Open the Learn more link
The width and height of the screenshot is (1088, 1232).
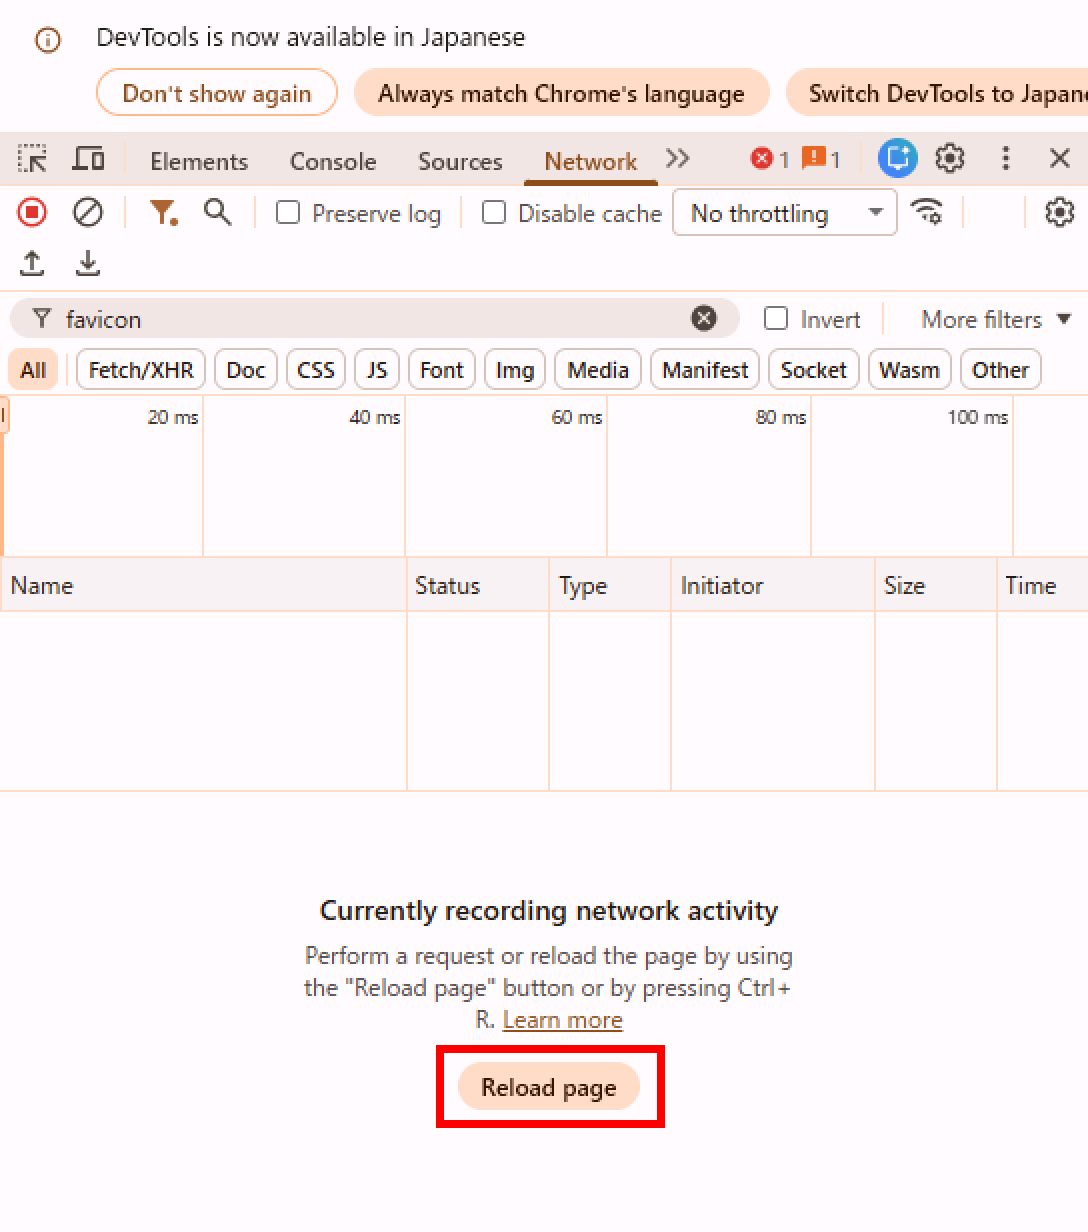[x=562, y=1019]
